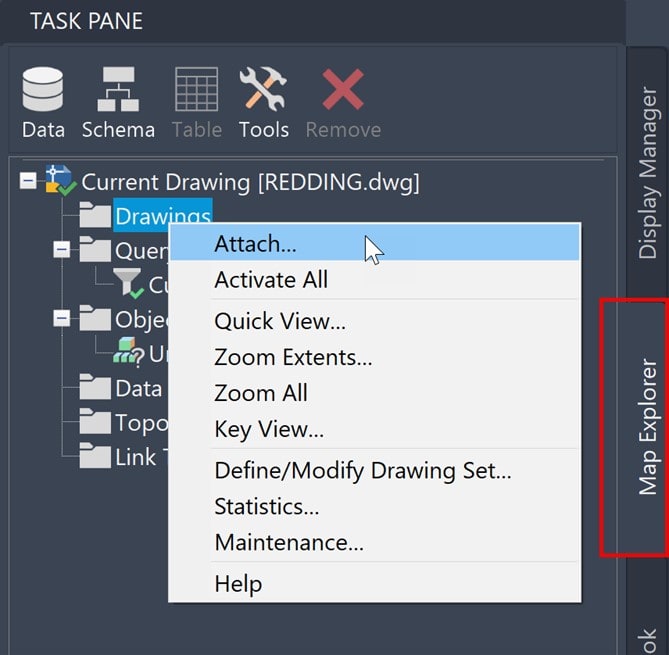The height and width of the screenshot is (655, 669).
Task: Click the Link Templates folder icon
Action: pyautogui.click(x=95, y=456)
